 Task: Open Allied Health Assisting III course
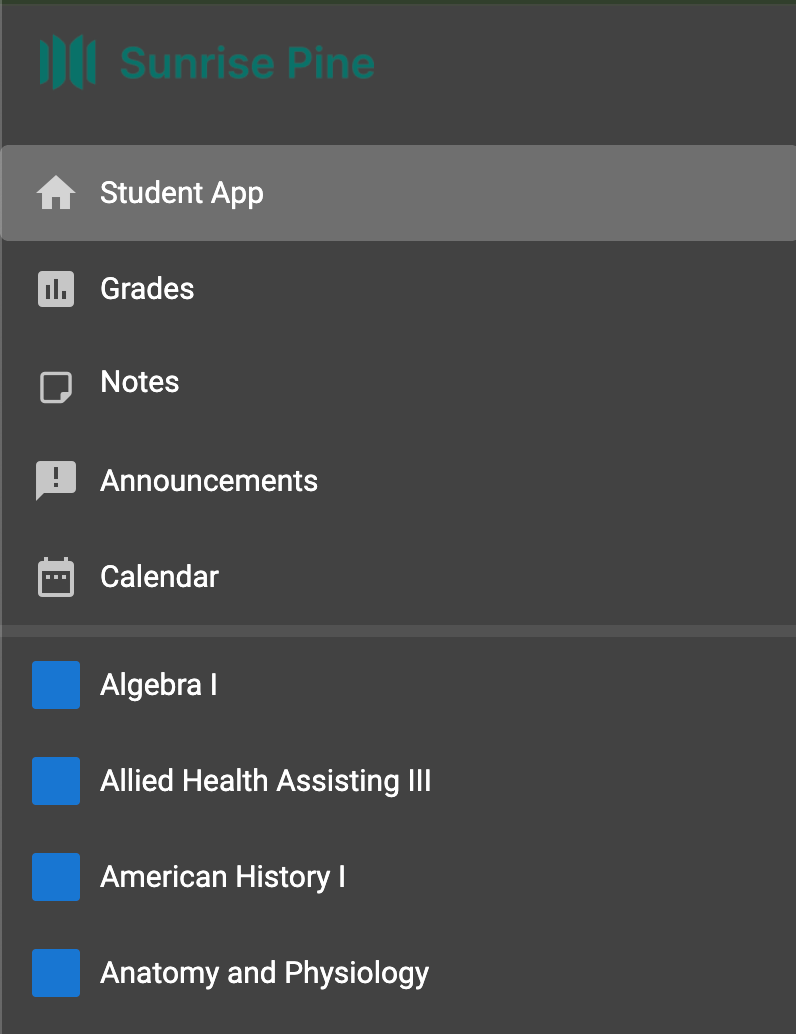click(266, 781)
